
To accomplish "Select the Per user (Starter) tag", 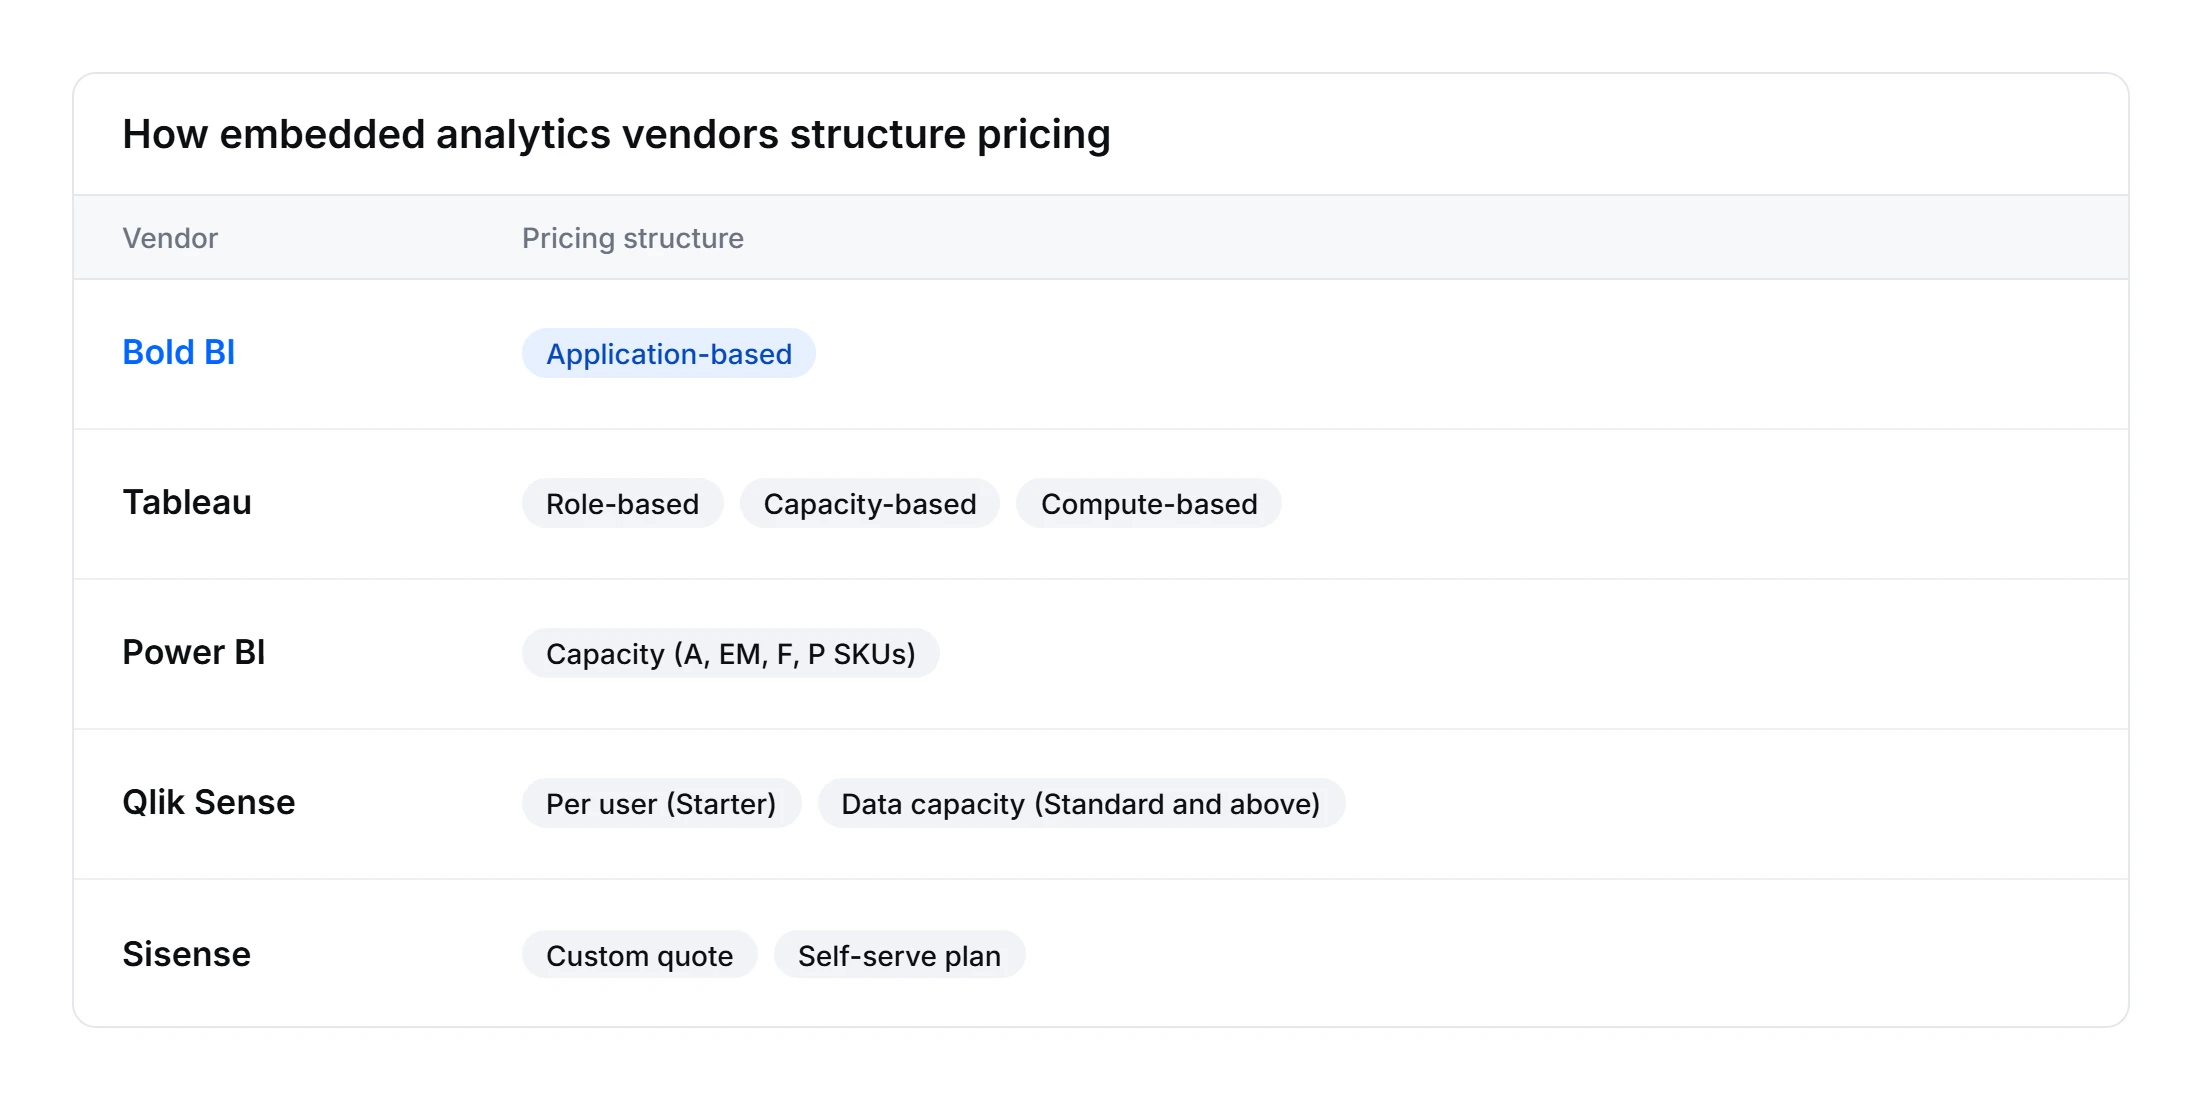I will coord(661,804).
